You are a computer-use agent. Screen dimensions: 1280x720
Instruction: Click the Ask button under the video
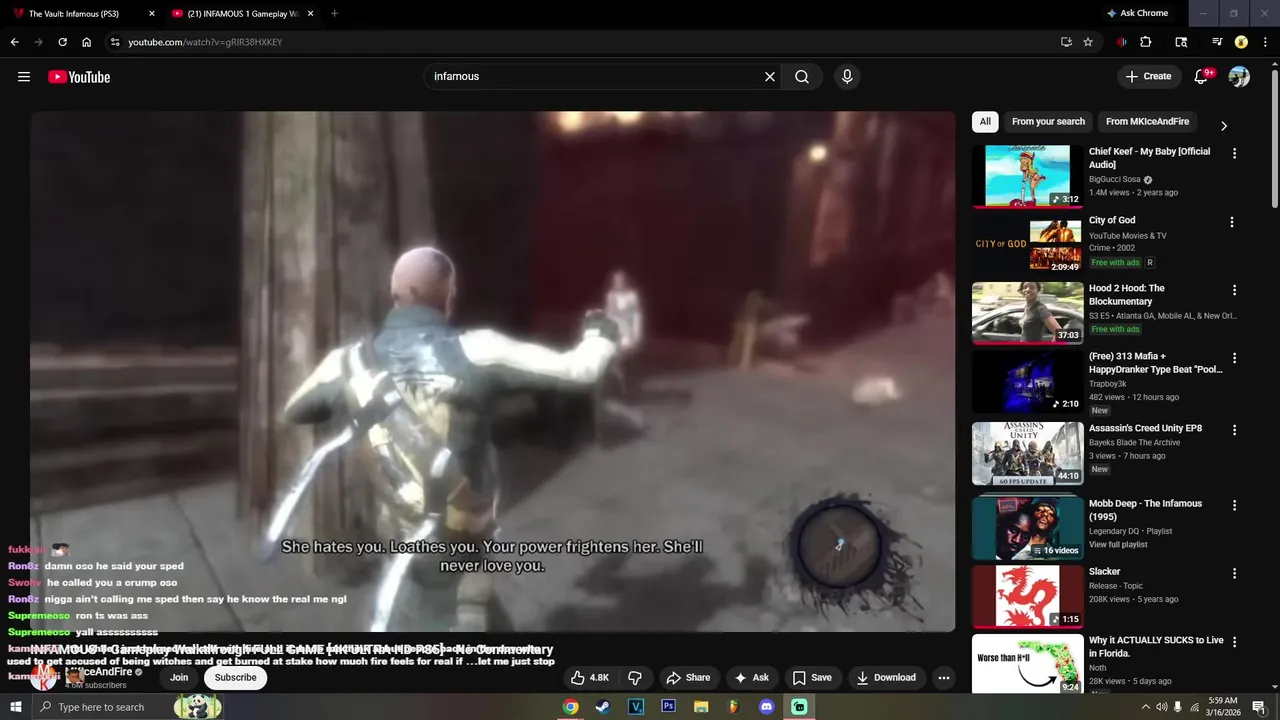point(752,677)
